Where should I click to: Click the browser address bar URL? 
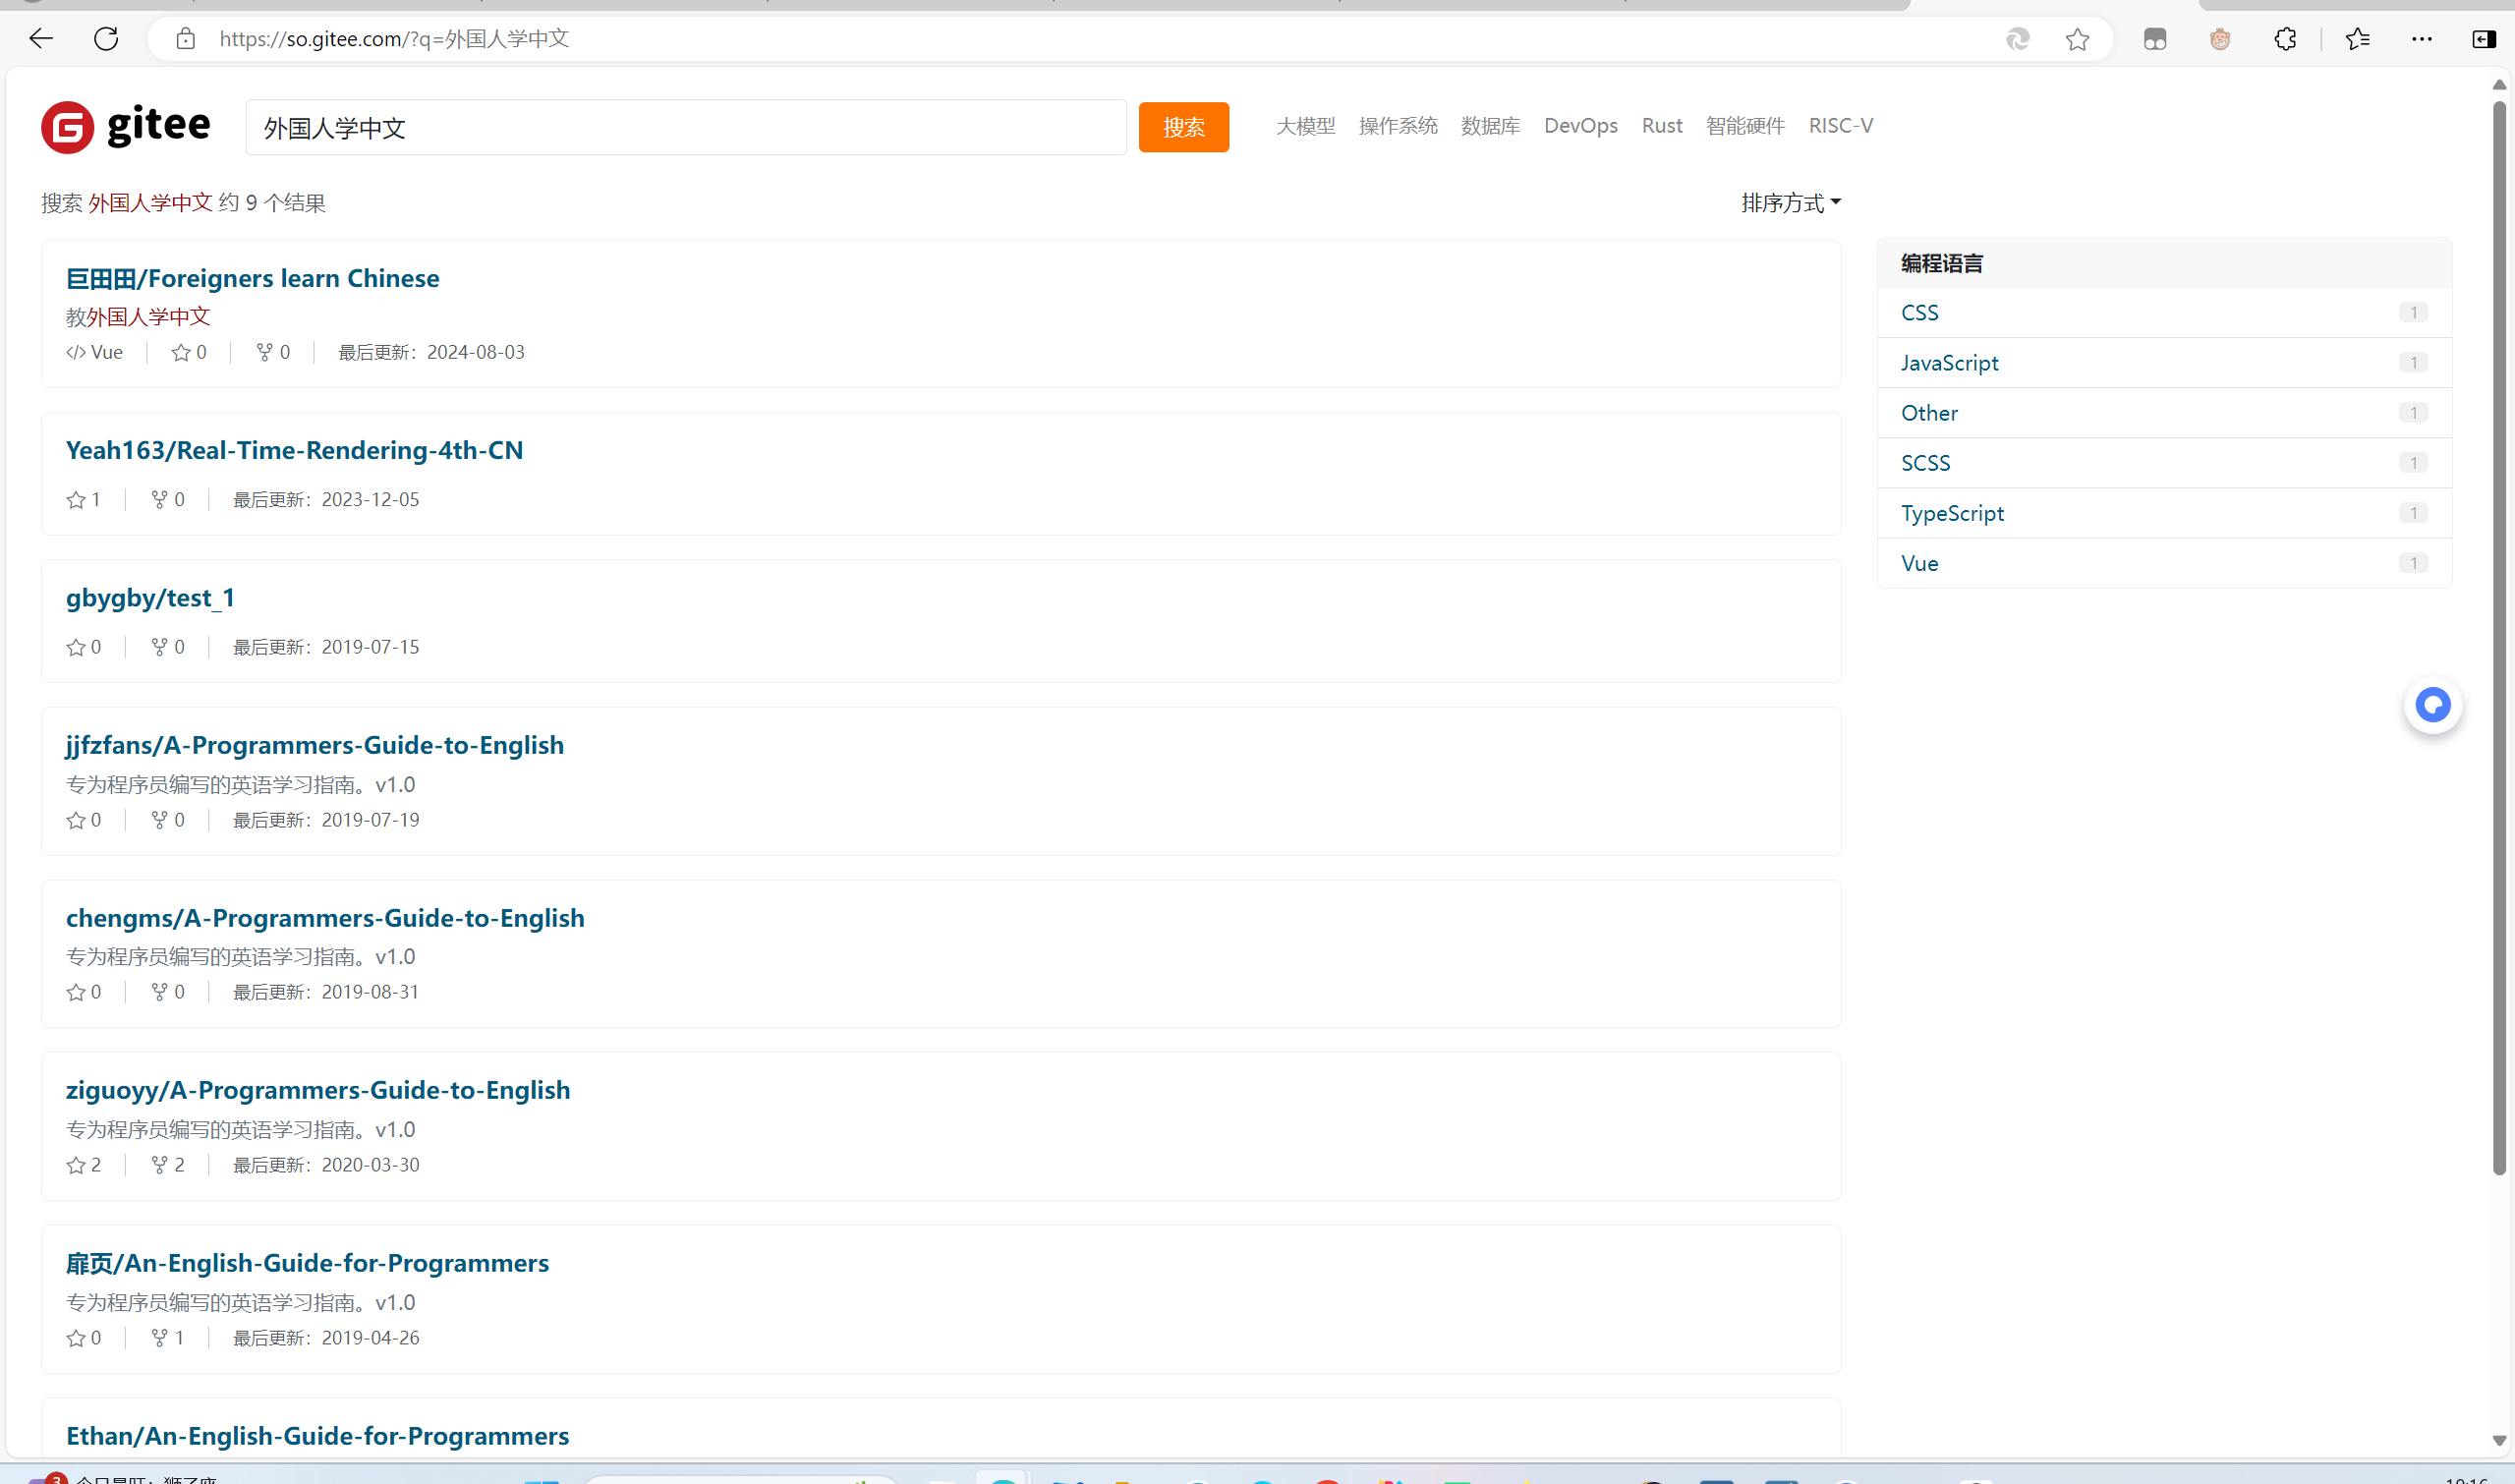[394, 39]
